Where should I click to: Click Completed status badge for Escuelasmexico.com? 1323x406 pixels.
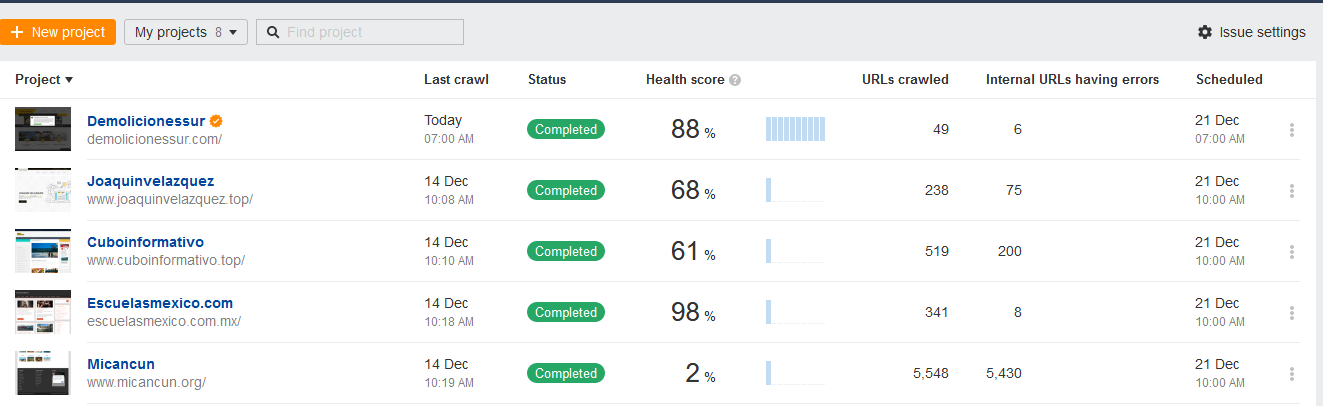tap(566, 312)
